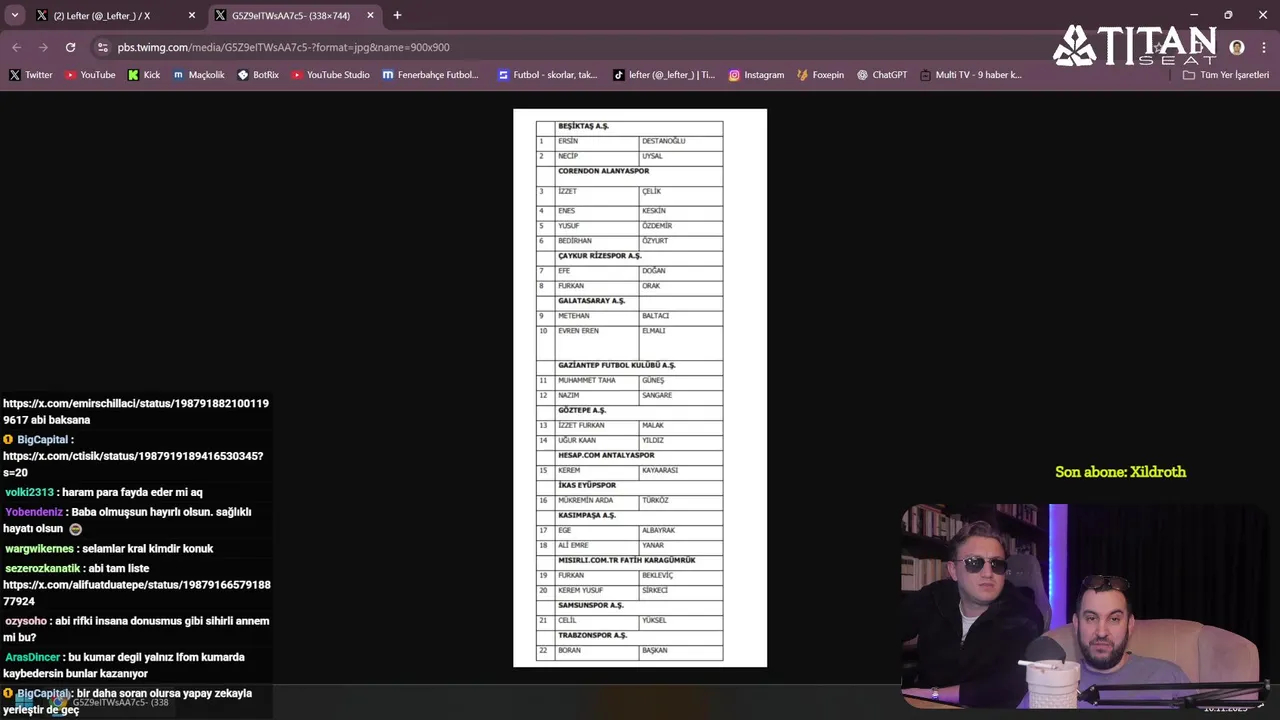The image size is (1280, 720).
Task: Open a new browser tab
Action: (x=397, y=15)
